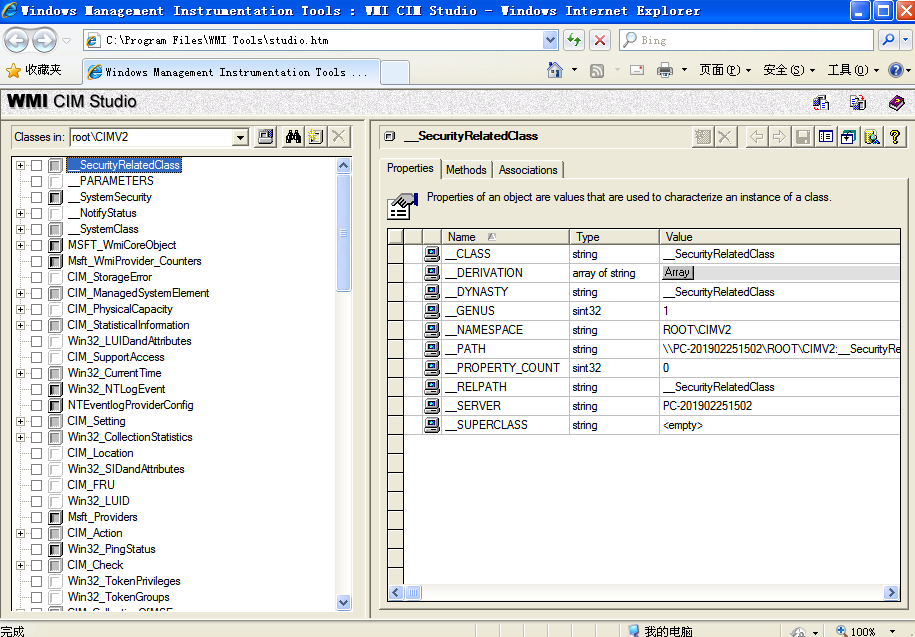The image size is (915, 637).
Task: Expand the __NotifyStatus tree node
Action: 20,214
